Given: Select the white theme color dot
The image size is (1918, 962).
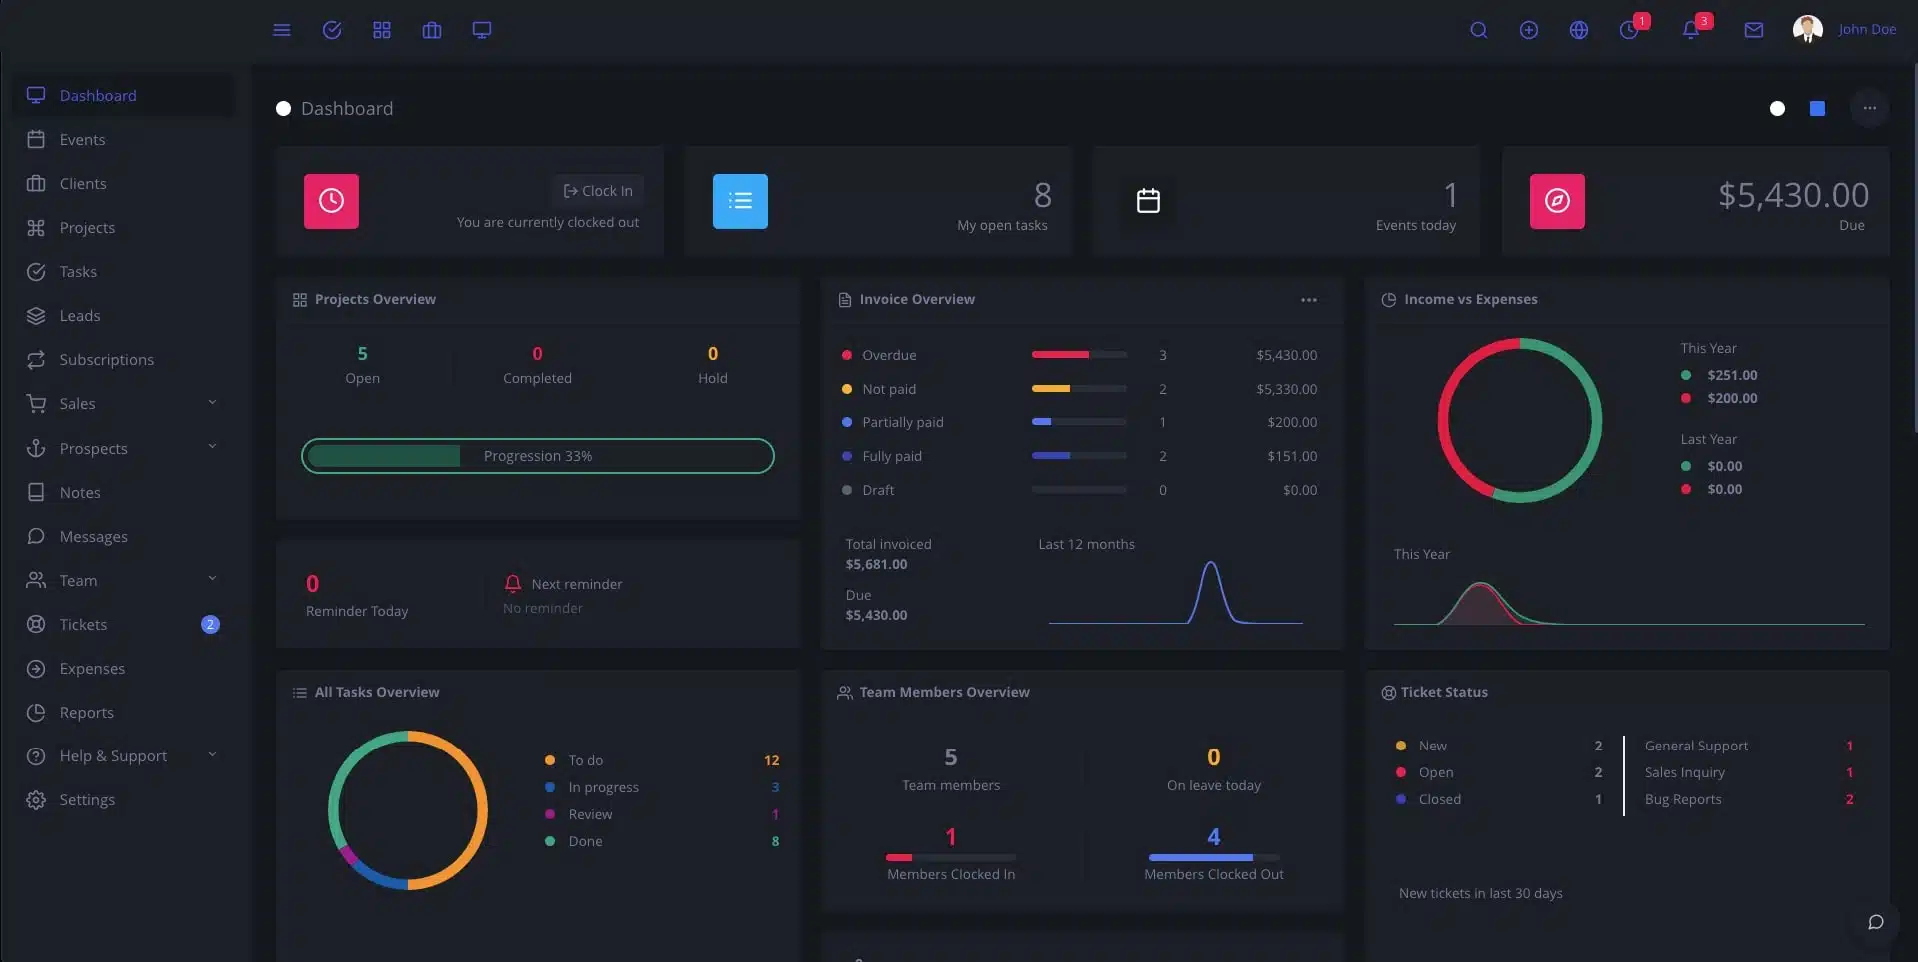Looking at the screenshot, I should pyautogui.click(x=1777, y=108).
